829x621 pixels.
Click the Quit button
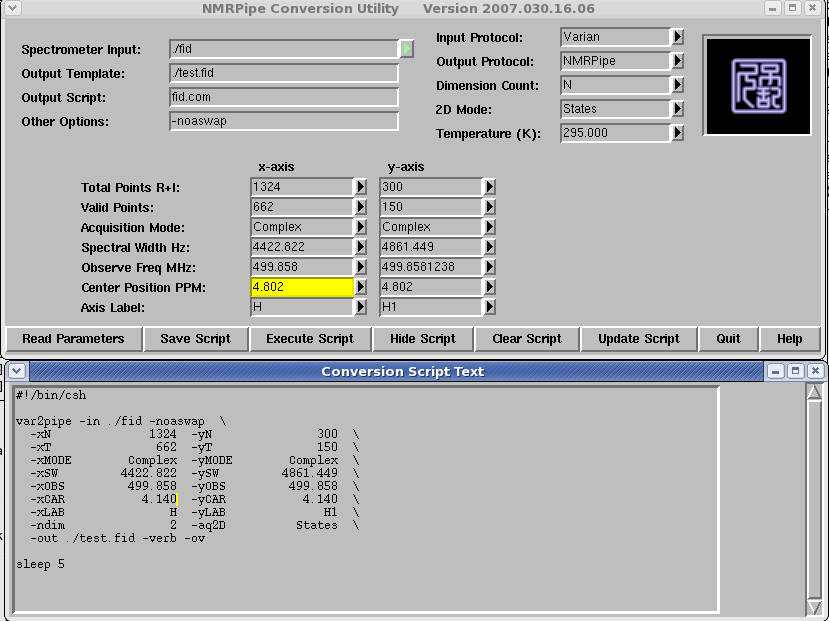(x=729, y=339)
